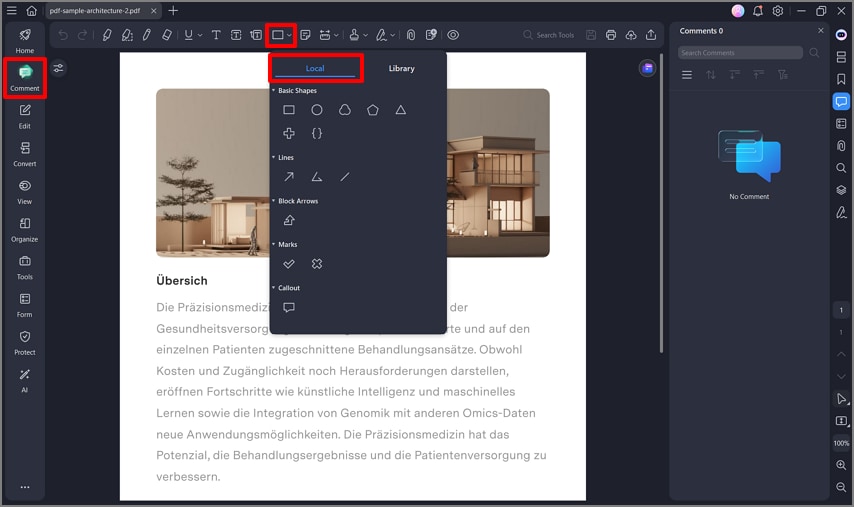Add an attachment with paperclip icon

pos(411,35)
